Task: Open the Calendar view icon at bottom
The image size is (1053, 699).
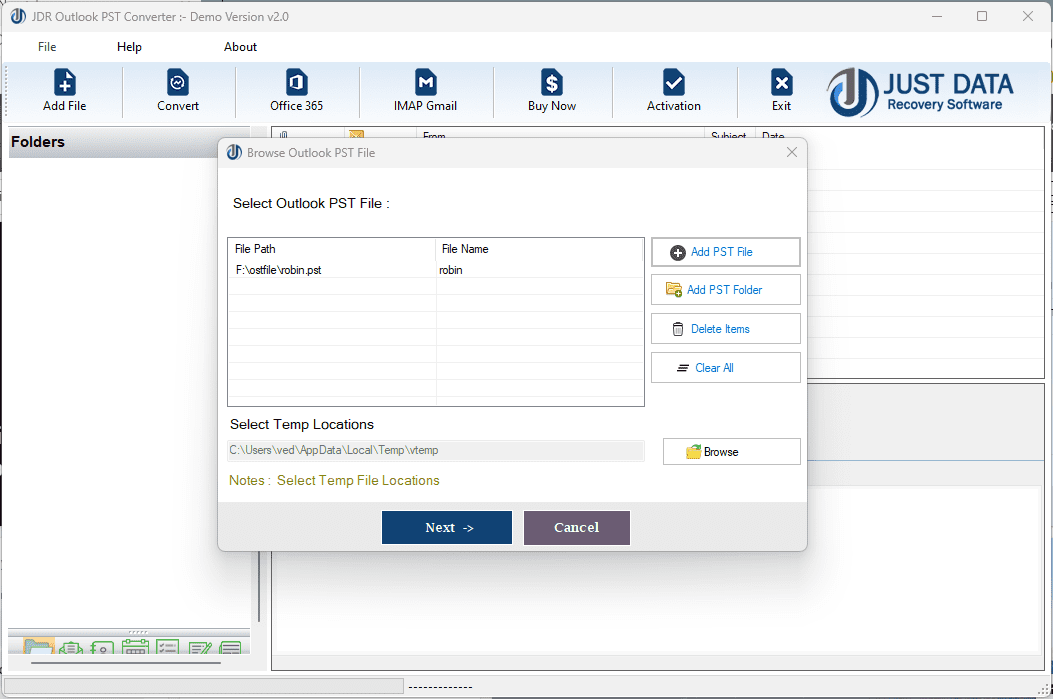Action: pyautogui.click(x=135, y=647)
